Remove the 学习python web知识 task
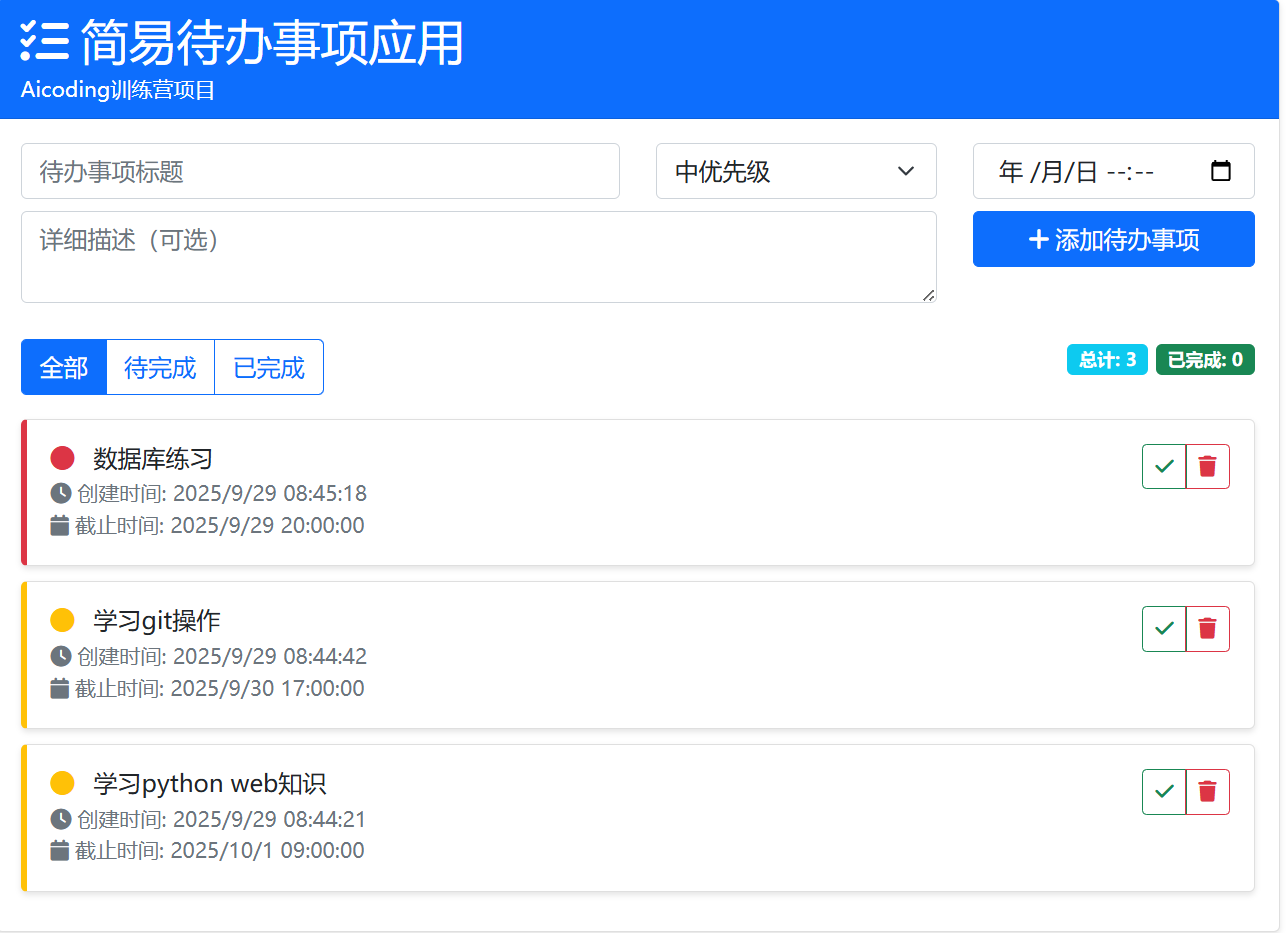The width and height of the screenshot is (1288, 933). [1208, 792]
